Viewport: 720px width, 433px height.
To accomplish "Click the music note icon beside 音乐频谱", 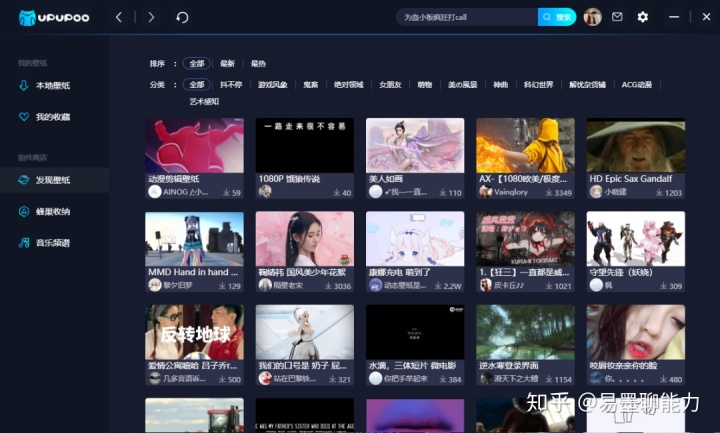I will point(24,242).
